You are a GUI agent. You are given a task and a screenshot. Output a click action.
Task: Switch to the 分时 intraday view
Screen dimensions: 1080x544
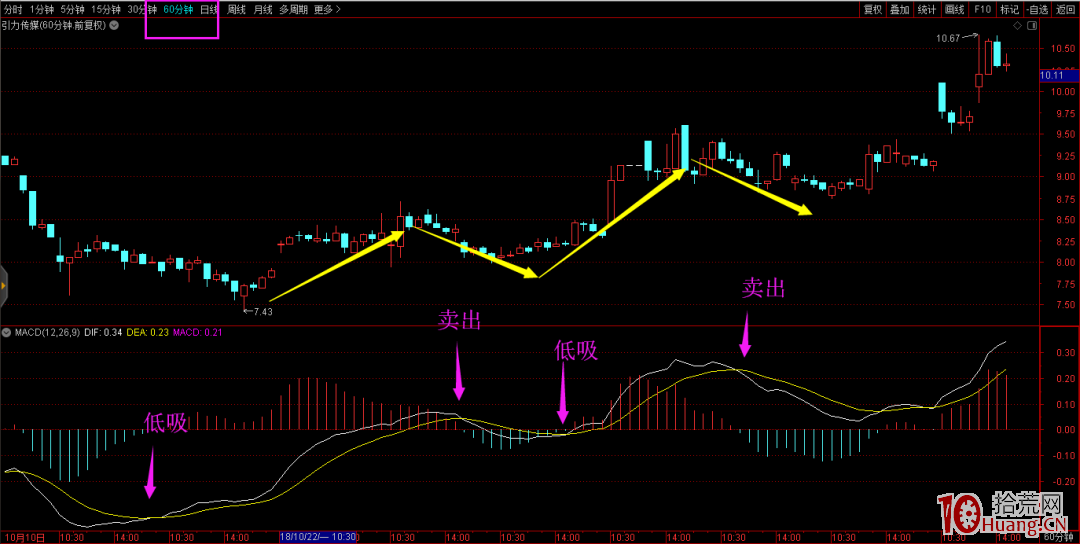[13, 10]
